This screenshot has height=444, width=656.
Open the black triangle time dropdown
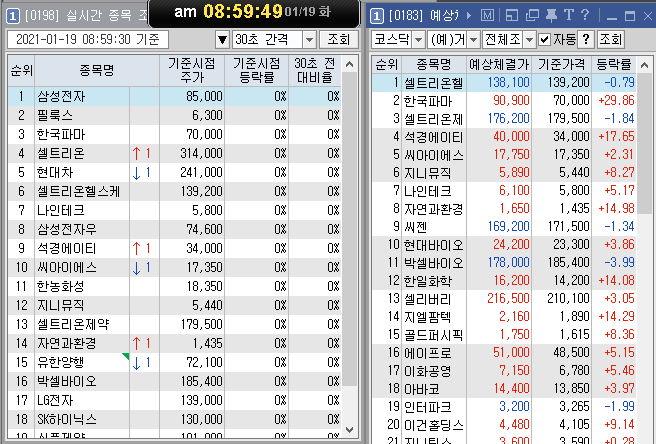[x=223, y=40]
